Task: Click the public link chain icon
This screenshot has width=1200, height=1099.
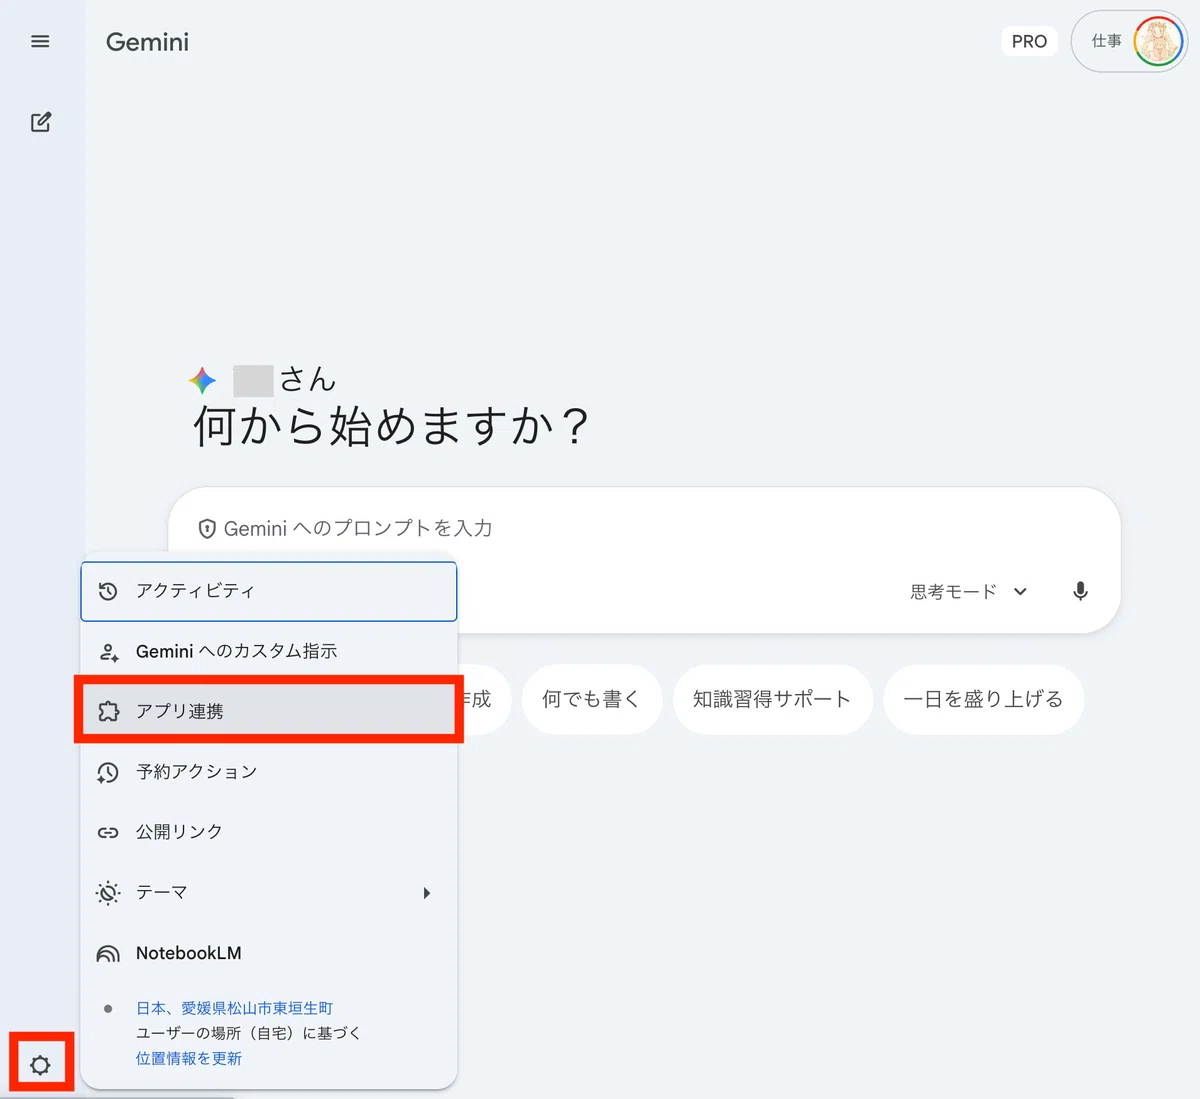Action: [108, 832]
